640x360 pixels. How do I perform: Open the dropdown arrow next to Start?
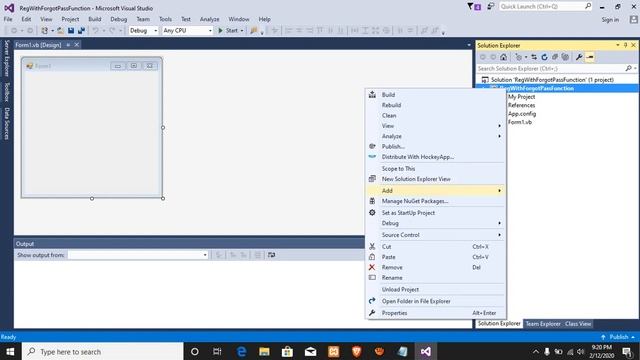click(x=242, y=31)
